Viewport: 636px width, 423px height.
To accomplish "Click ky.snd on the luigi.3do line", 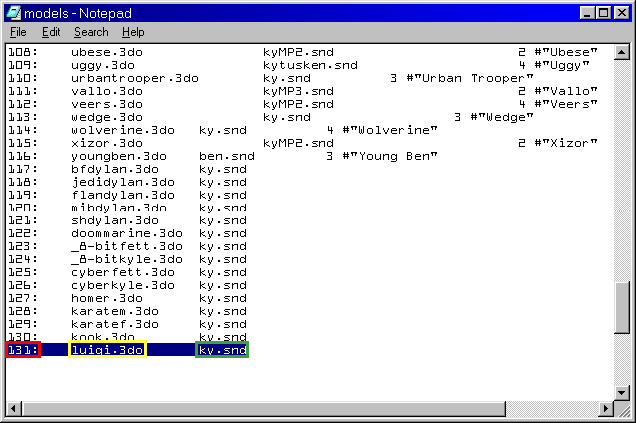I will (x=222, y=350).
